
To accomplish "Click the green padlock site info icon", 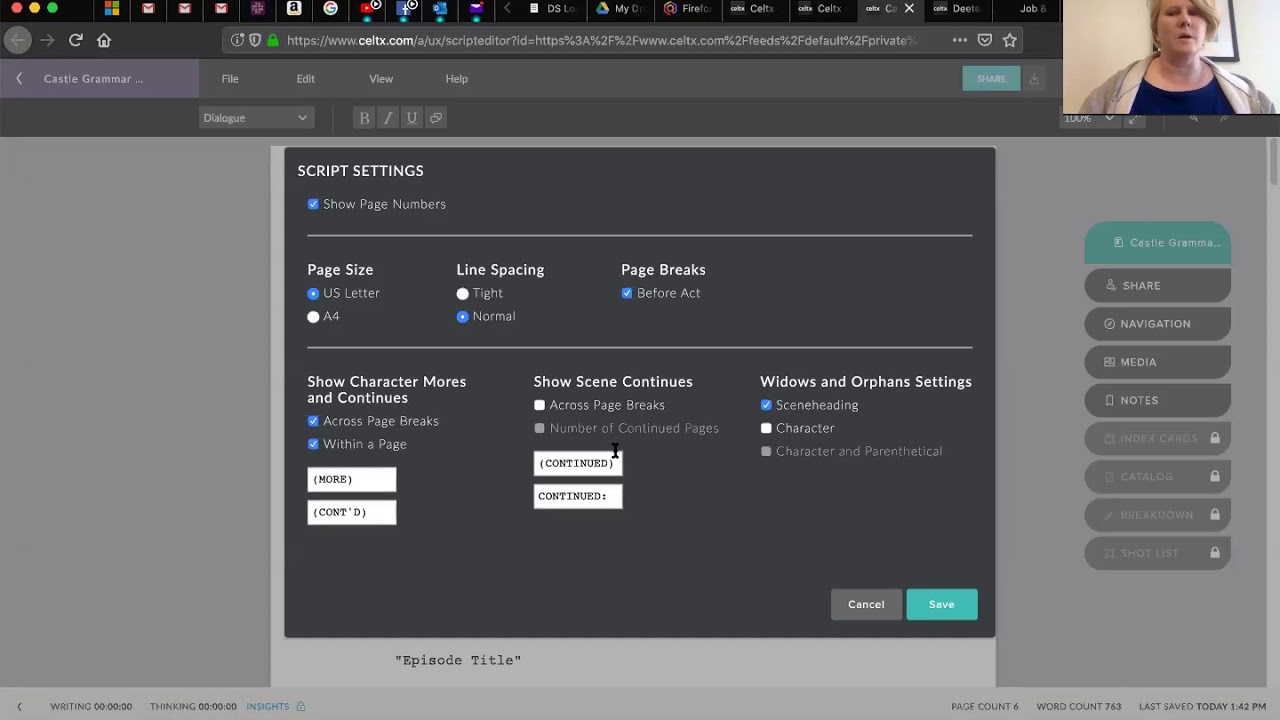I will [x=273, y=40].
